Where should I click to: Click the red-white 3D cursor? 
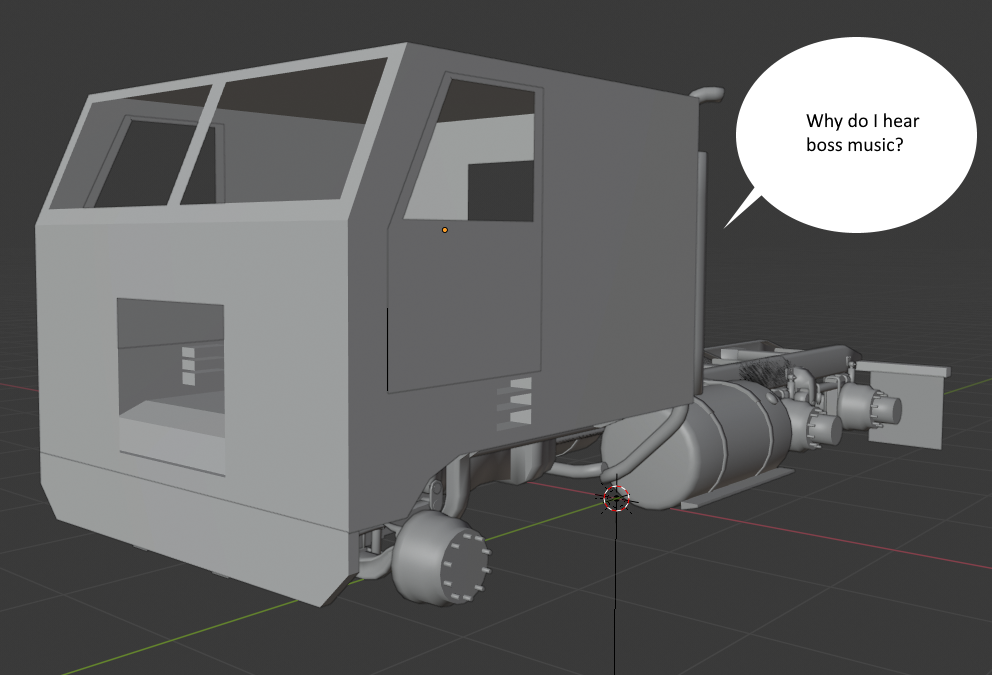[616, 499]
